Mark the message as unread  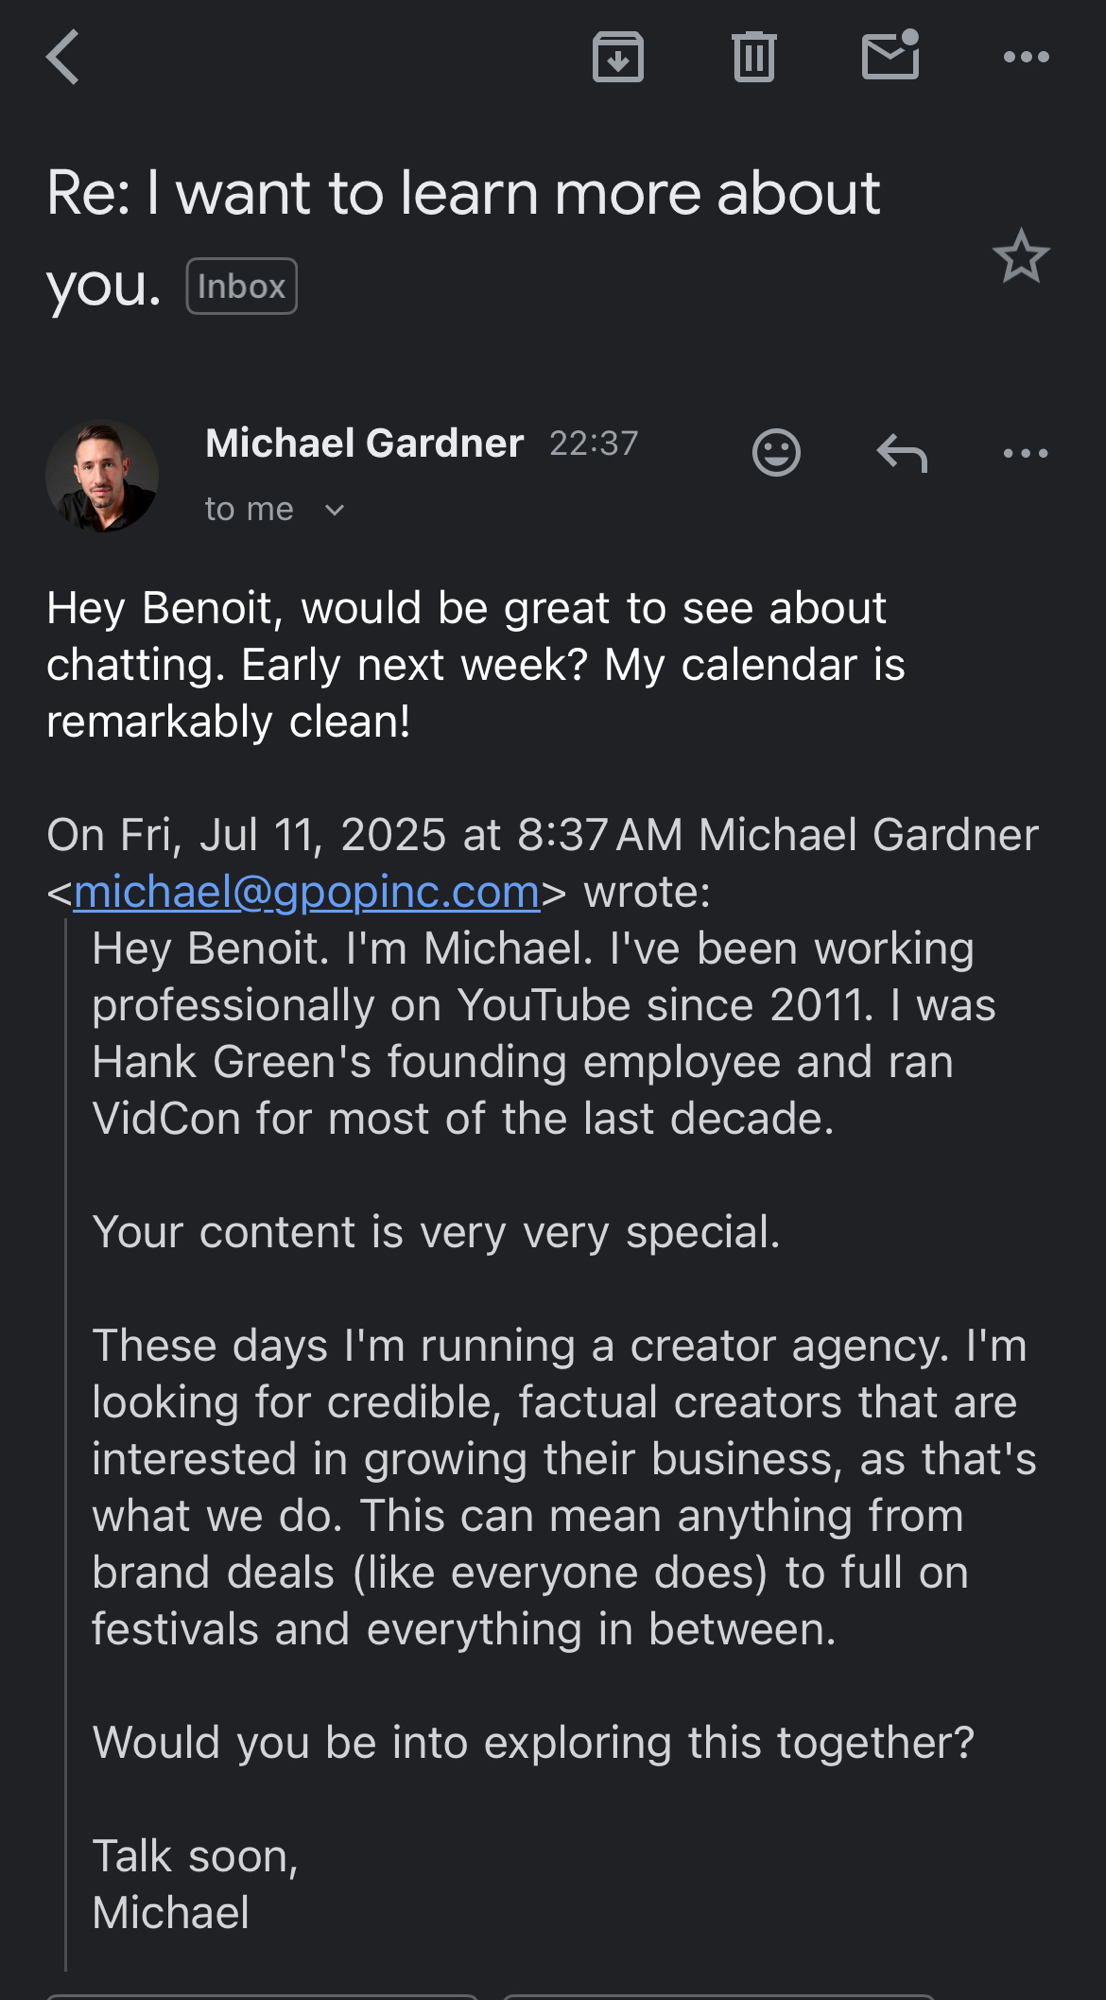pos(890,56)
